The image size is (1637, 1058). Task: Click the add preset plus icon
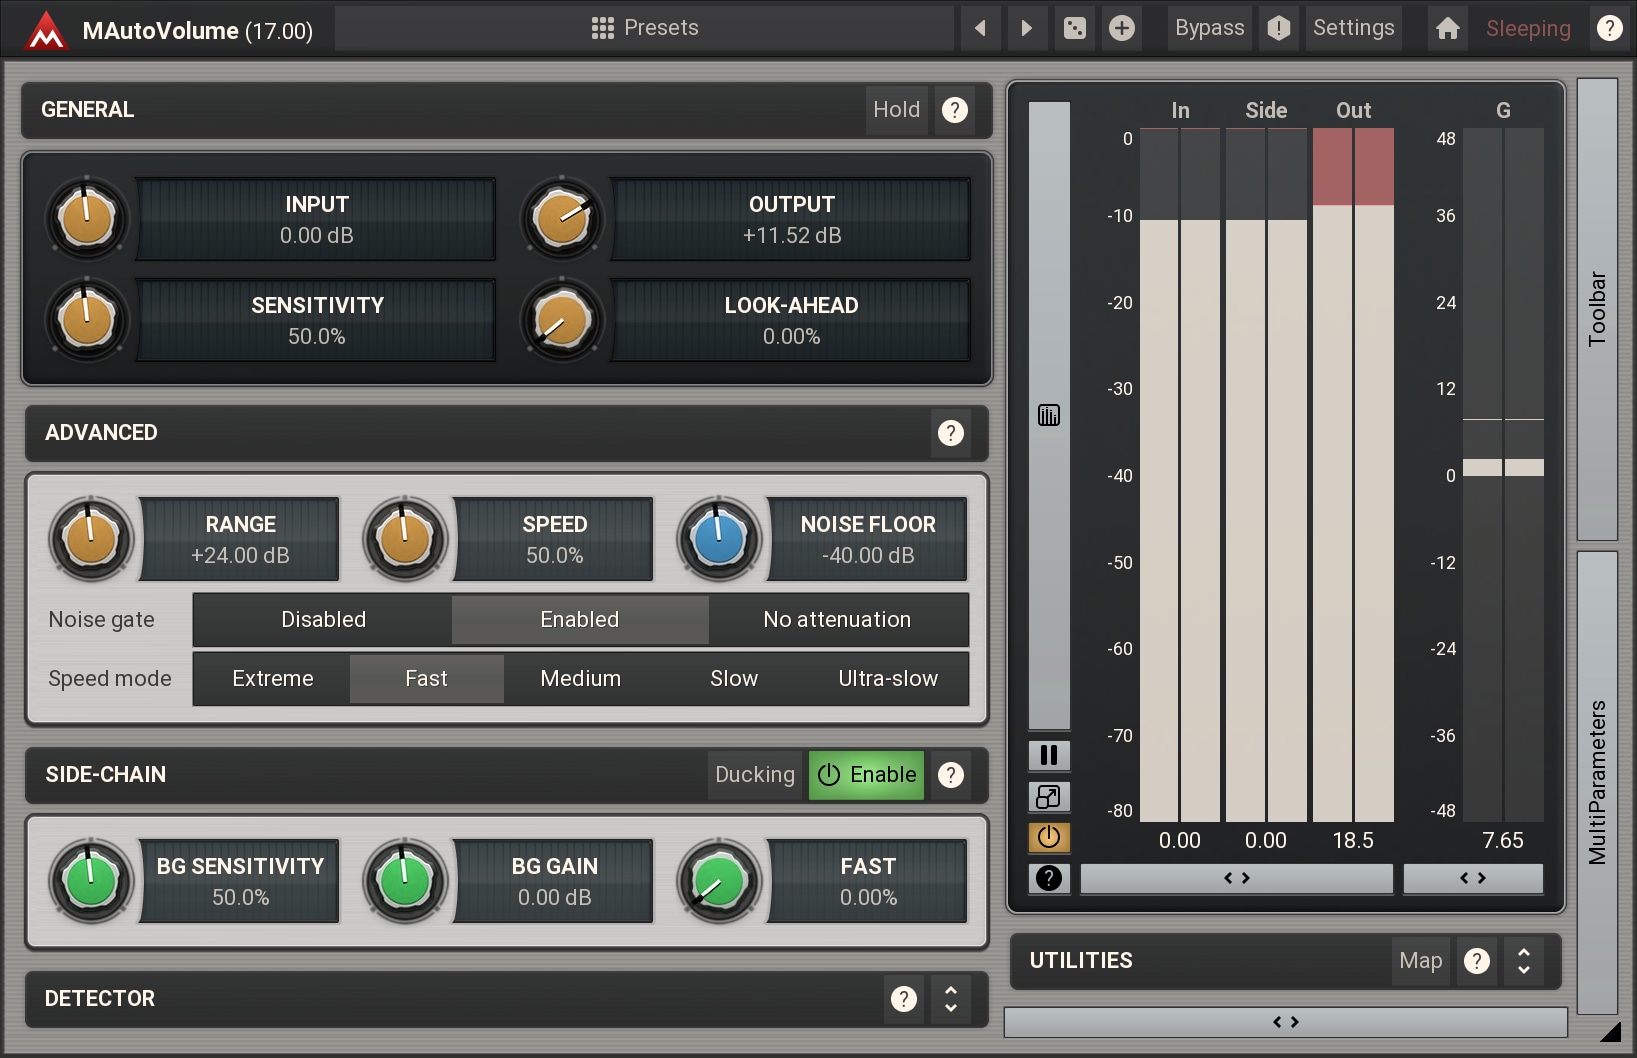coord(1121,28)
